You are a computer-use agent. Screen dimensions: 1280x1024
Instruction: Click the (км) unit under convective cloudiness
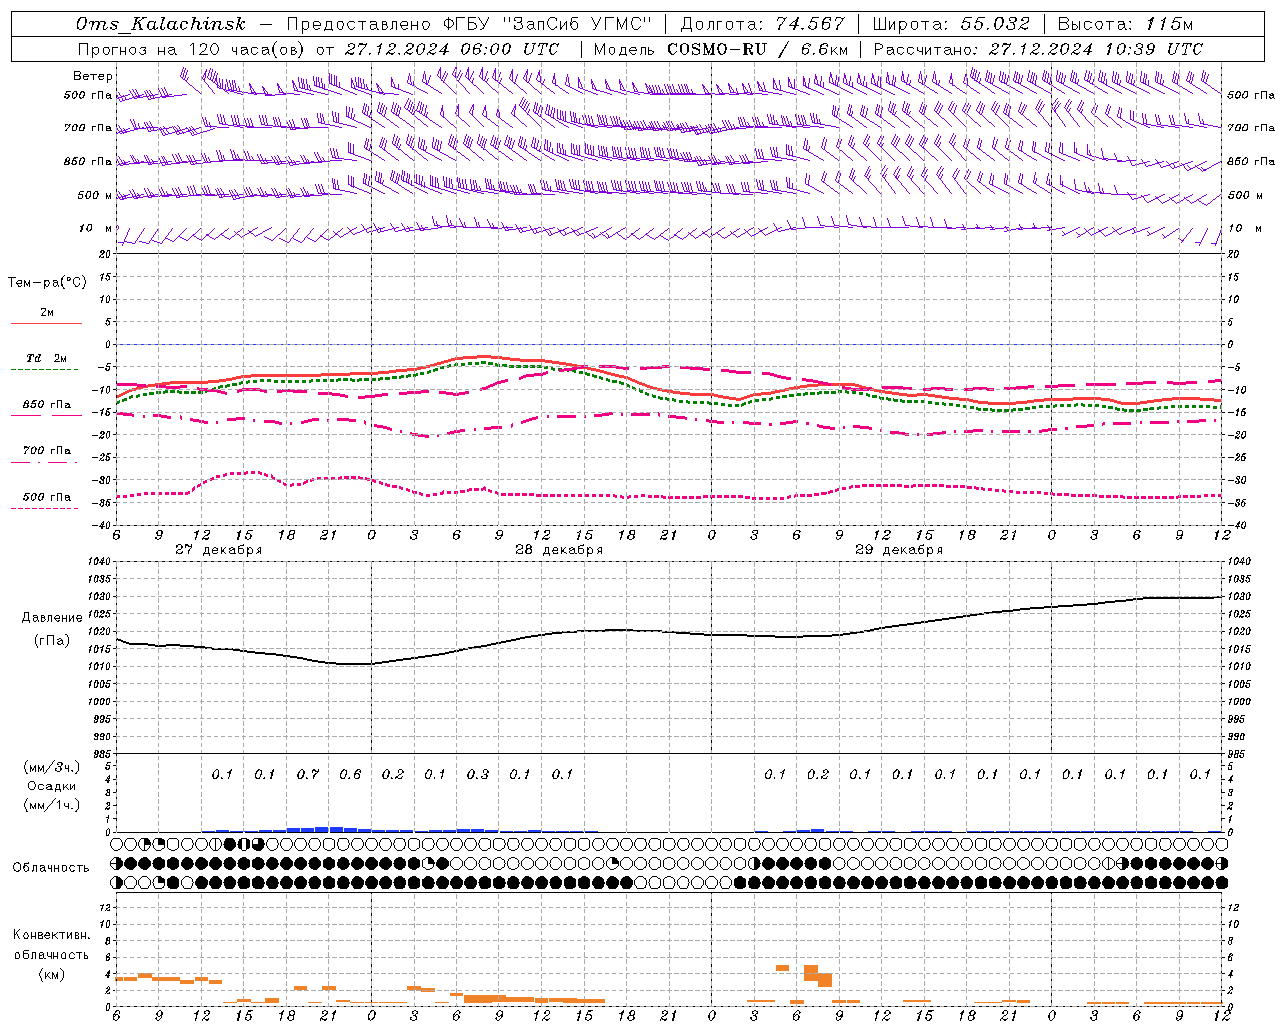point(51,974)
